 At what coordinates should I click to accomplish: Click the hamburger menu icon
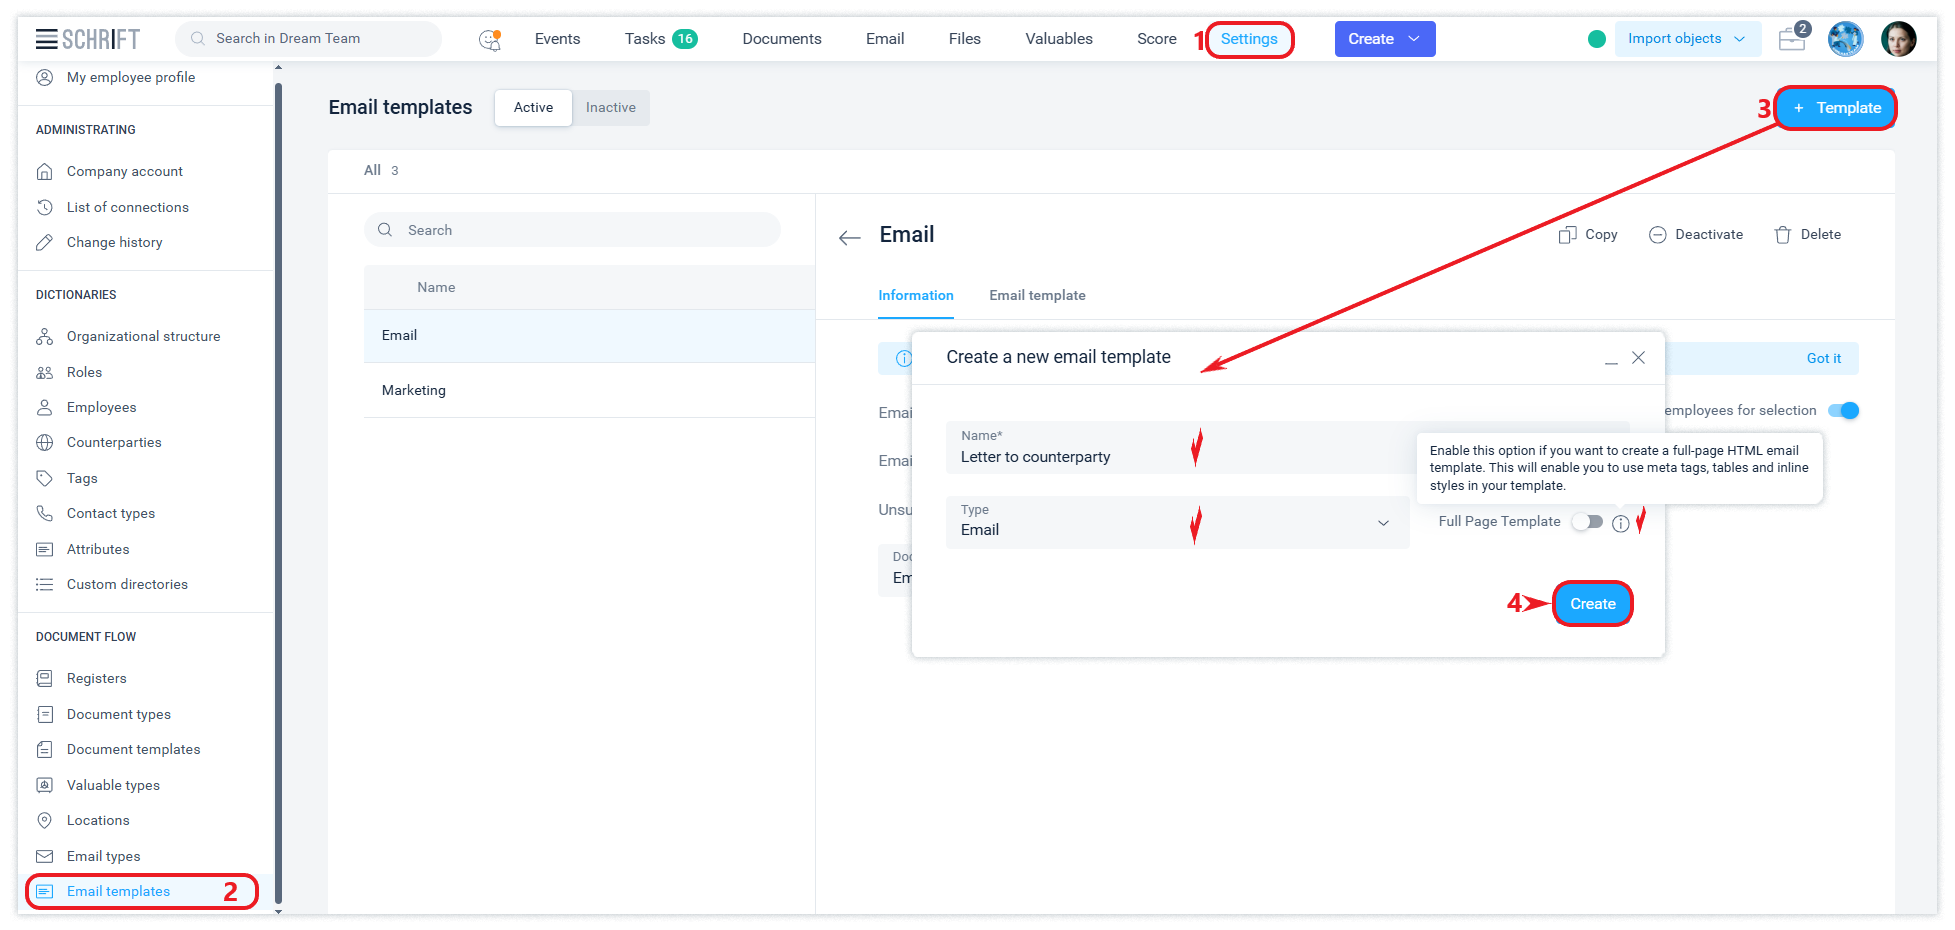tap(46, 39)
